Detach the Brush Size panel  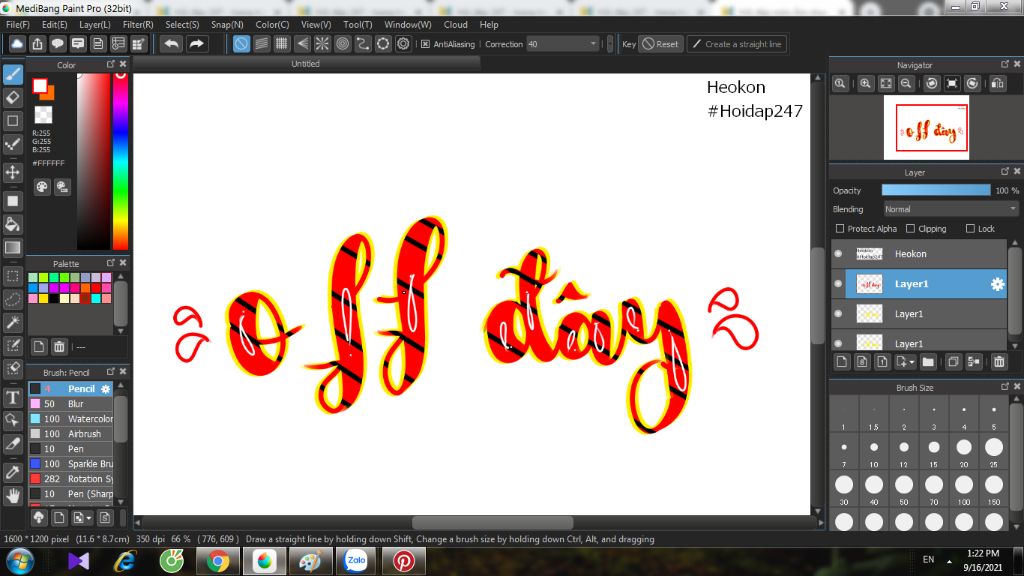click(1004, 387)
